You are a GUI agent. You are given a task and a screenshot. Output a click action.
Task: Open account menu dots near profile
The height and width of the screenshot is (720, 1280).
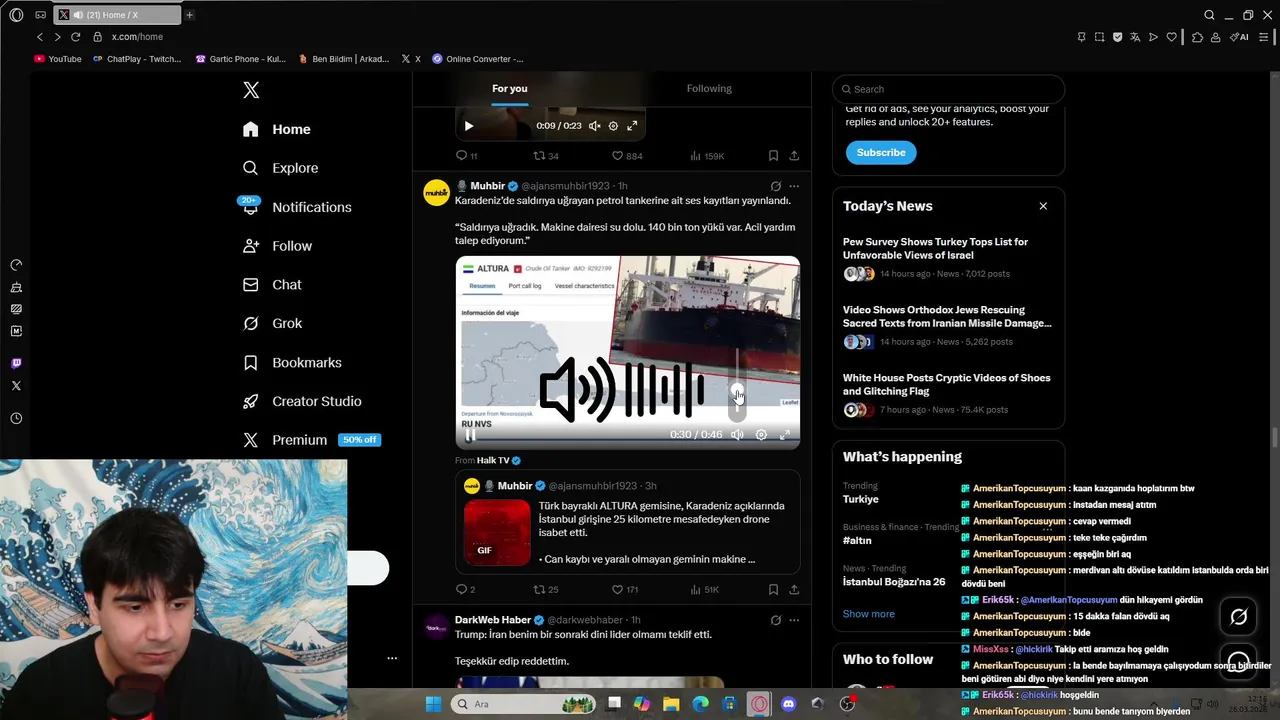pyautogui.click(x=392, y=658)
